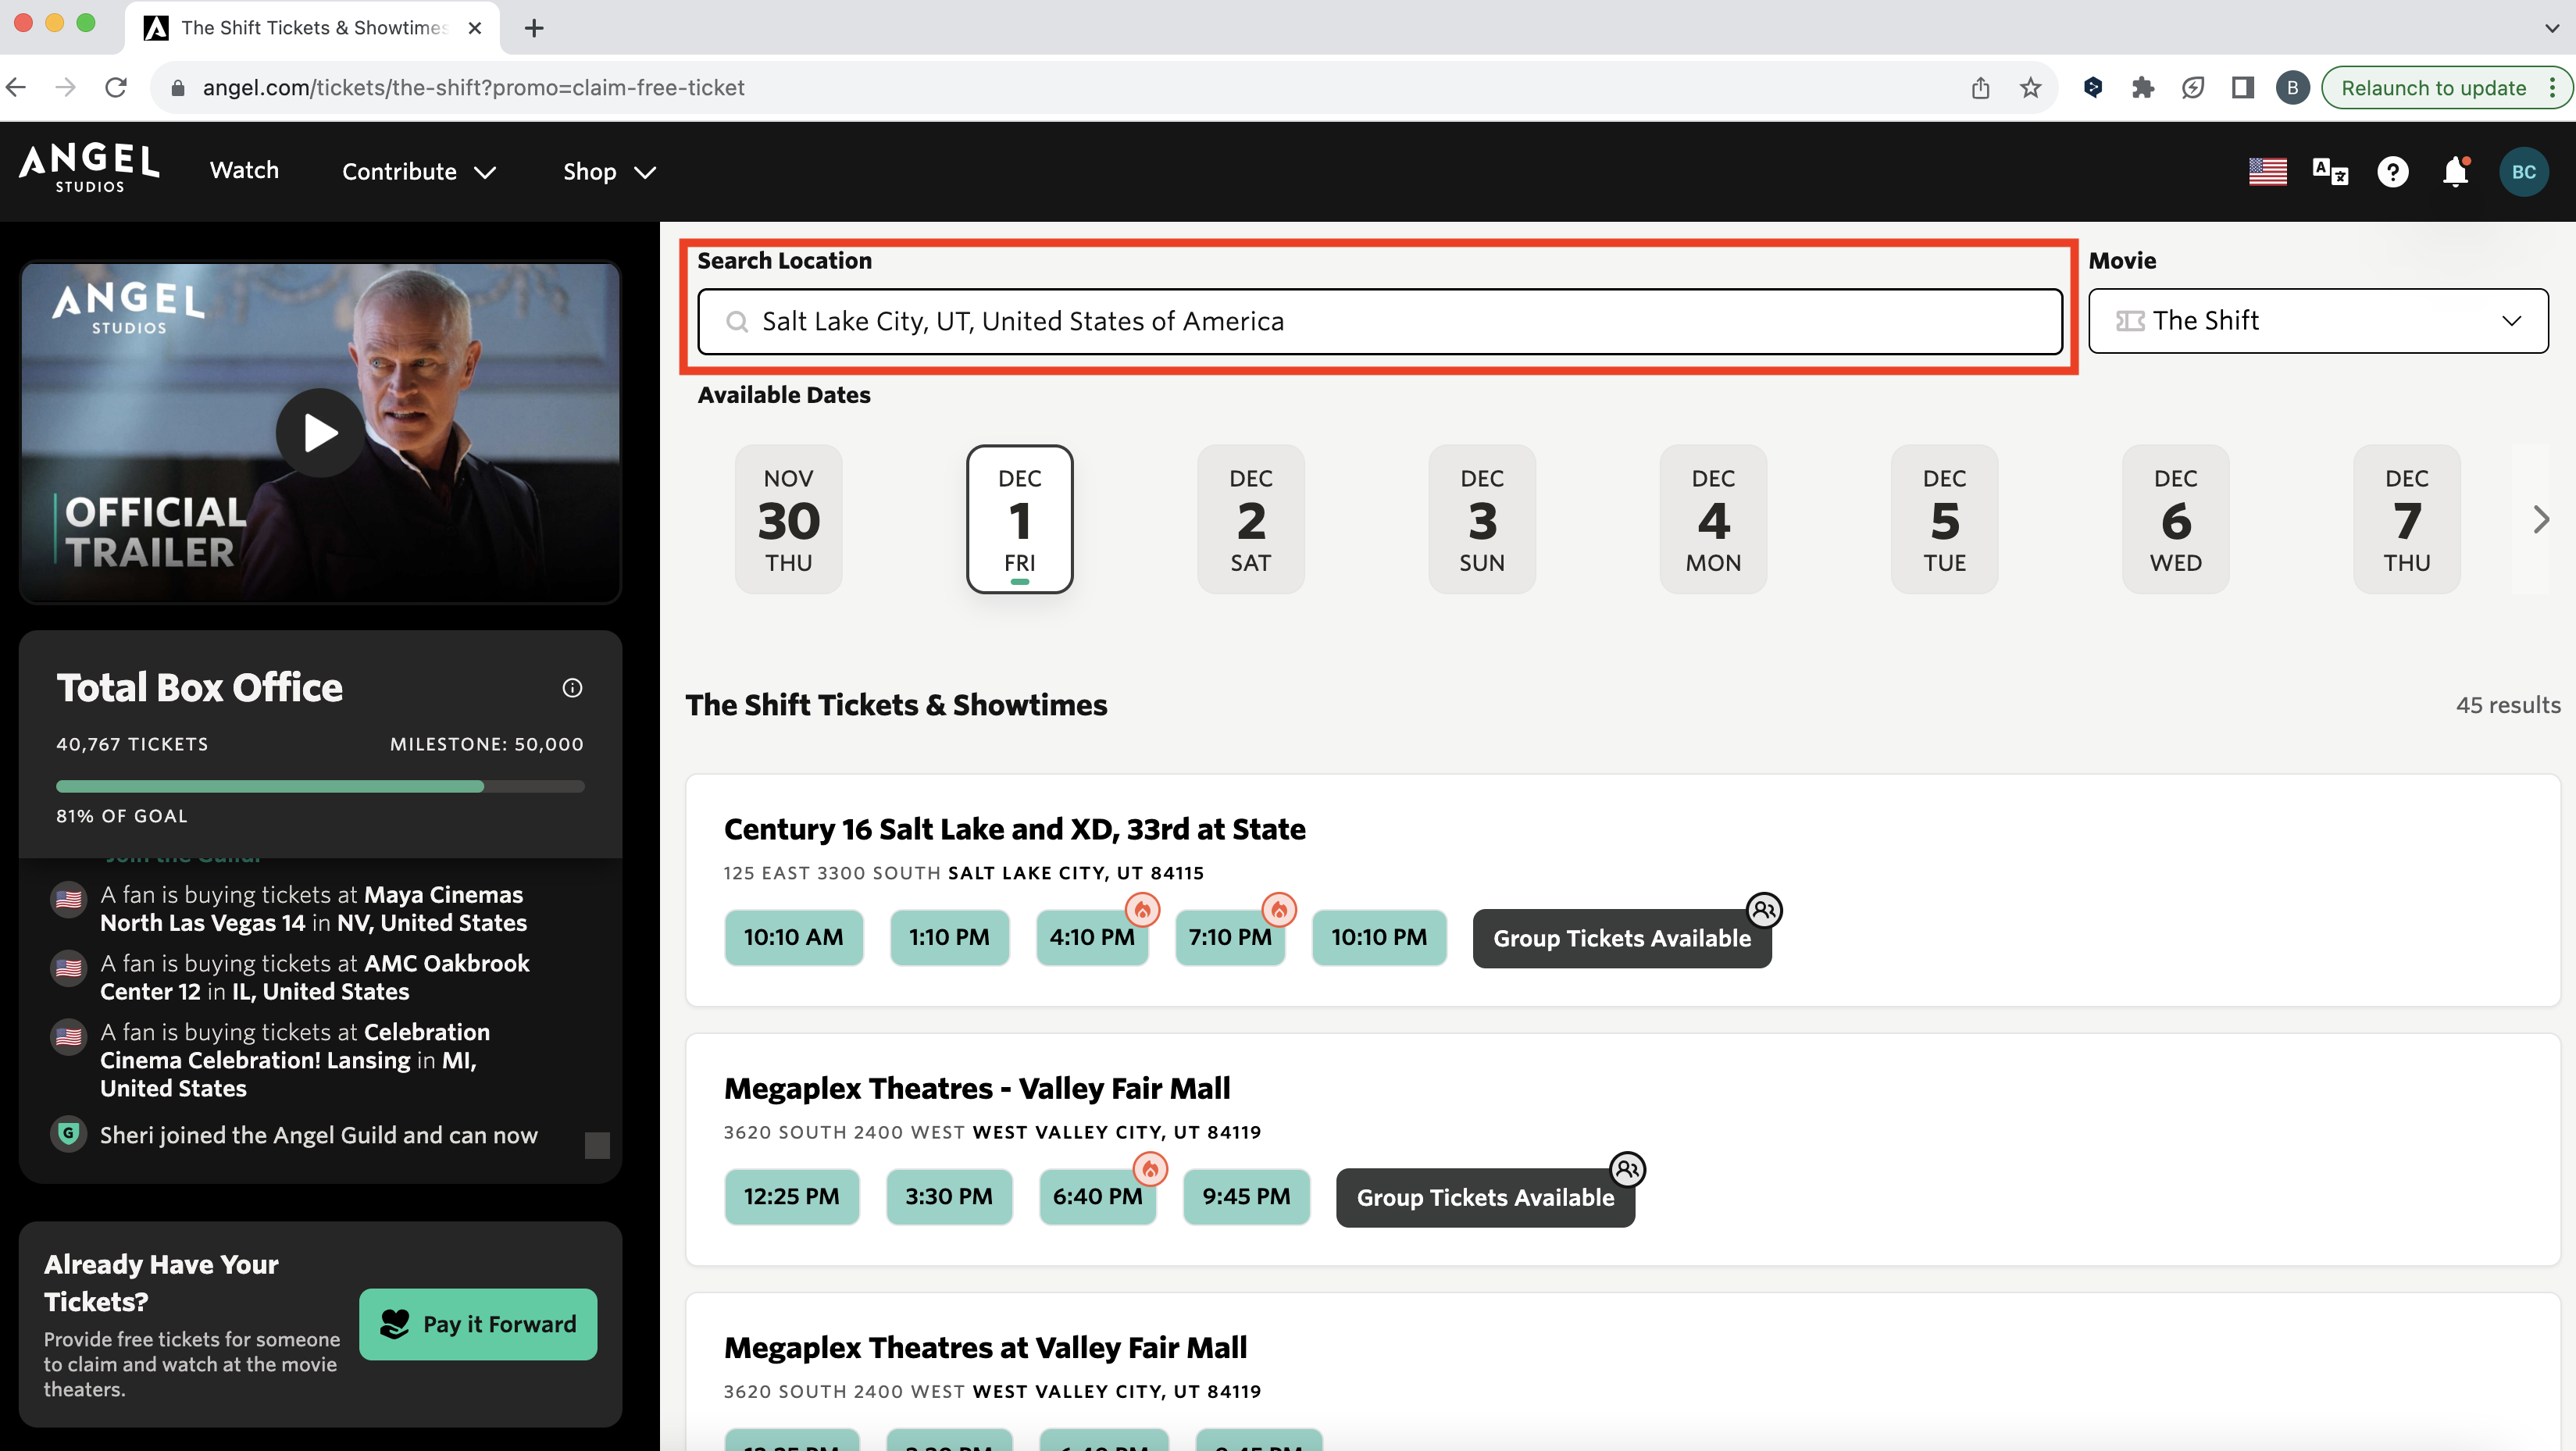Click the Search Location input field
2576x1451 pixels.
pyautogui.click(x=1380, y=322)
